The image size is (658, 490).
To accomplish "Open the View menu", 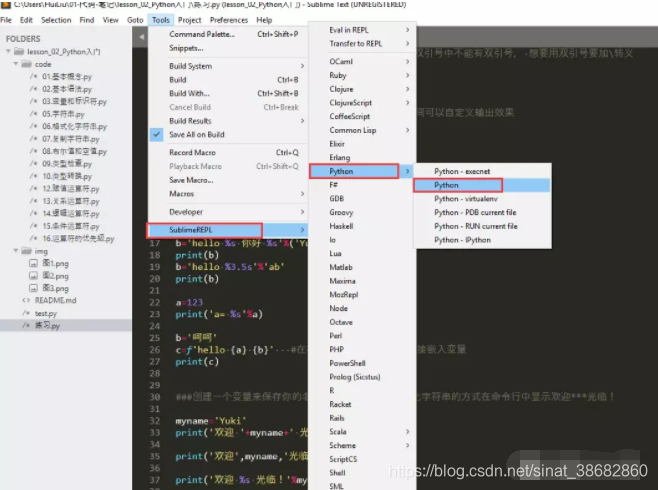I will coord(110,20).
